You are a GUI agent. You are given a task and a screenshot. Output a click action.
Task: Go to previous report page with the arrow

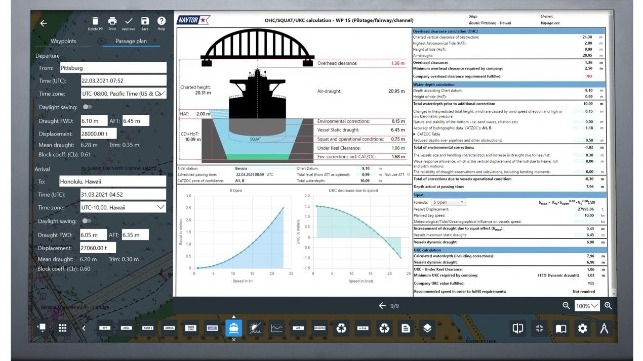coord(382,306)
